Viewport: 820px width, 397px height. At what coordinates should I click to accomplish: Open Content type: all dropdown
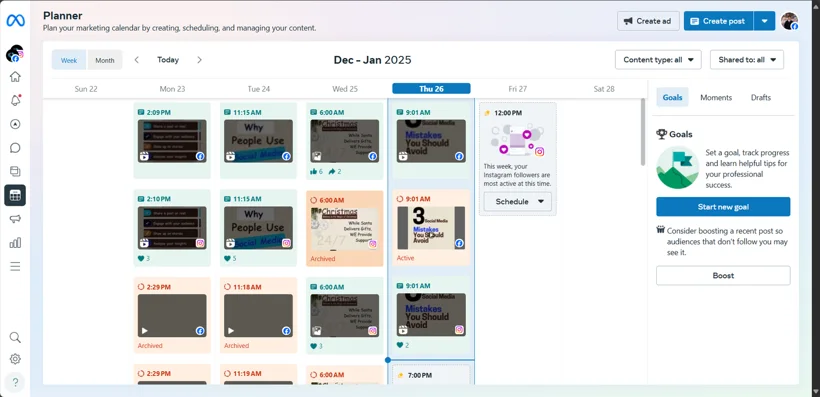658,60
